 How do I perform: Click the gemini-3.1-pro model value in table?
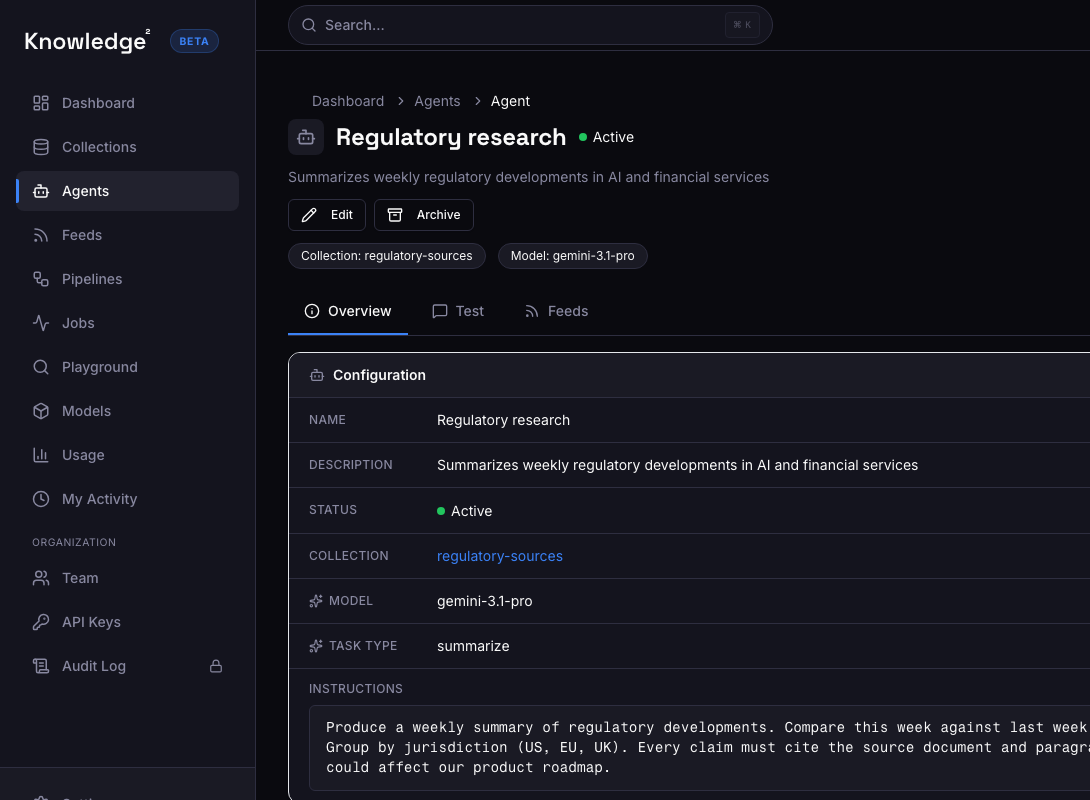click(x=485, y=601)
